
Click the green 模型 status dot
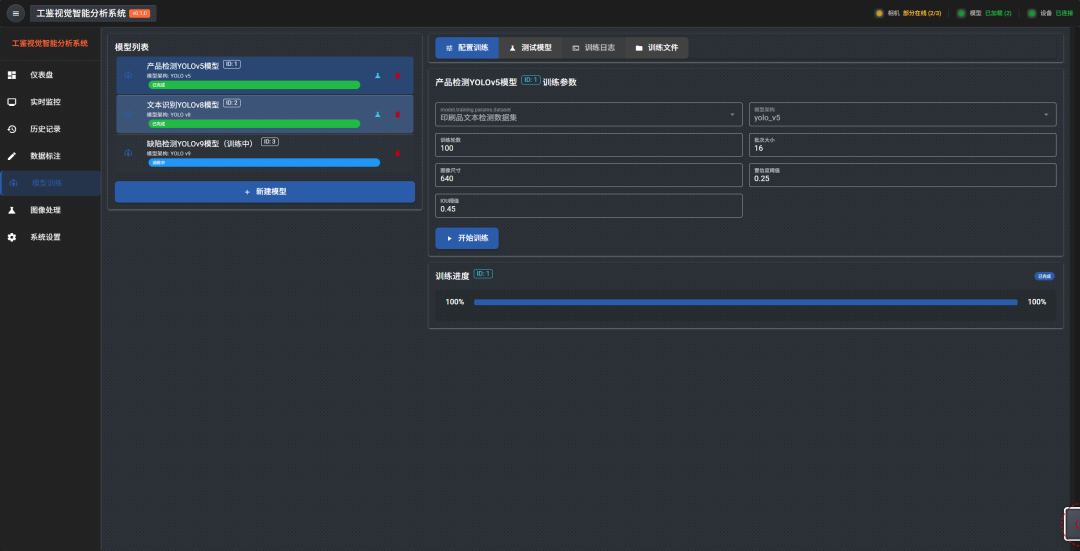point(962,13)
